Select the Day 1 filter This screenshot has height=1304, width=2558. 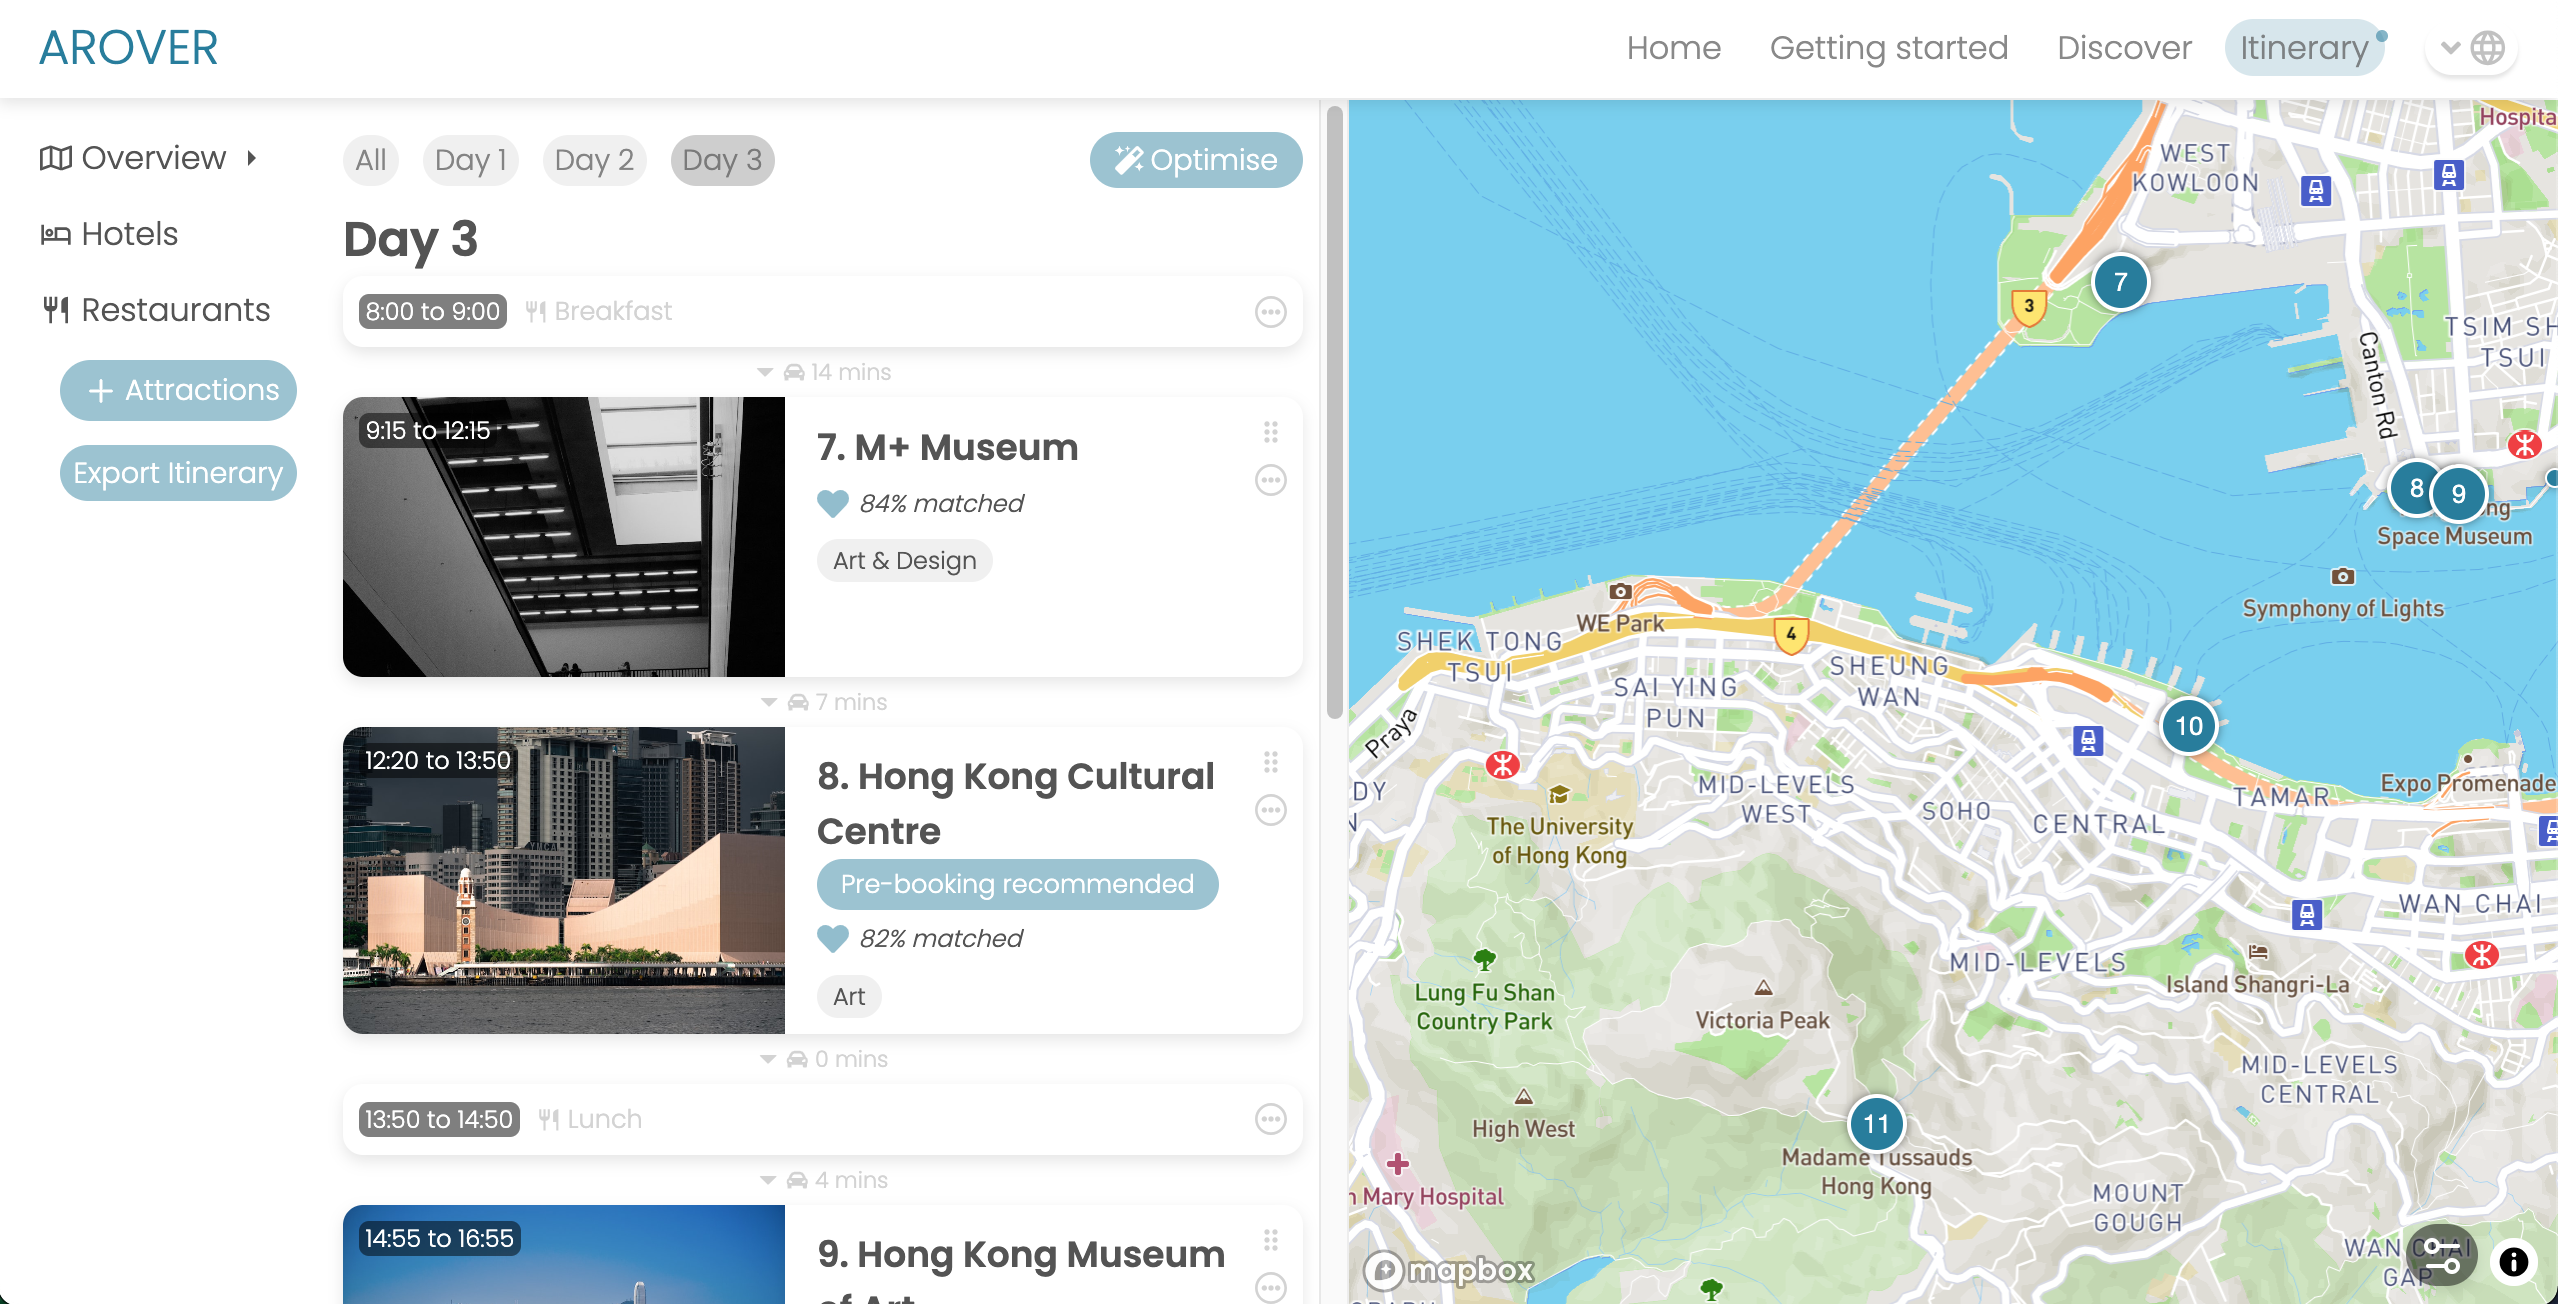point(470,160)
